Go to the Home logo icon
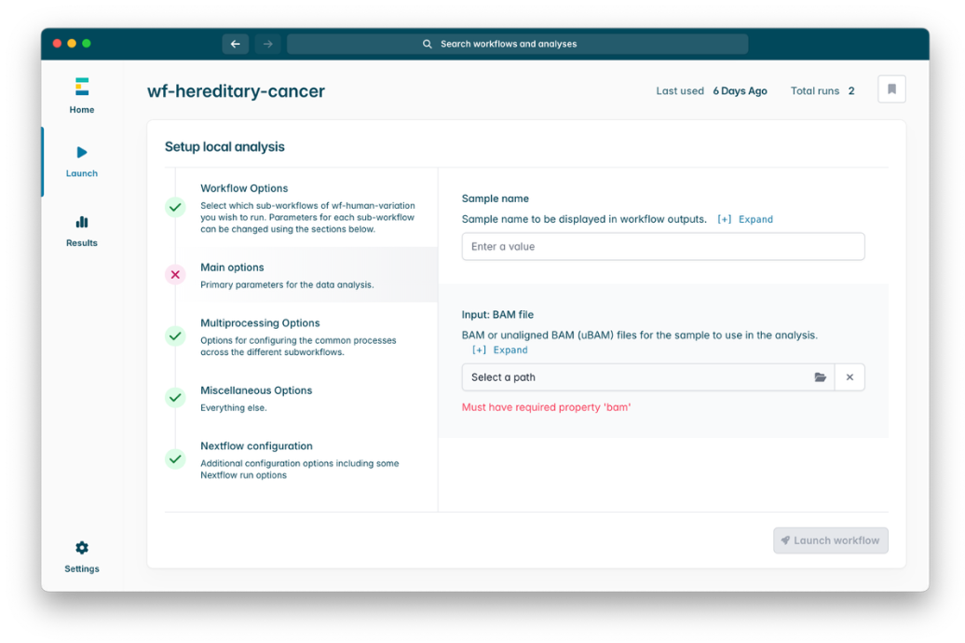 82,86
